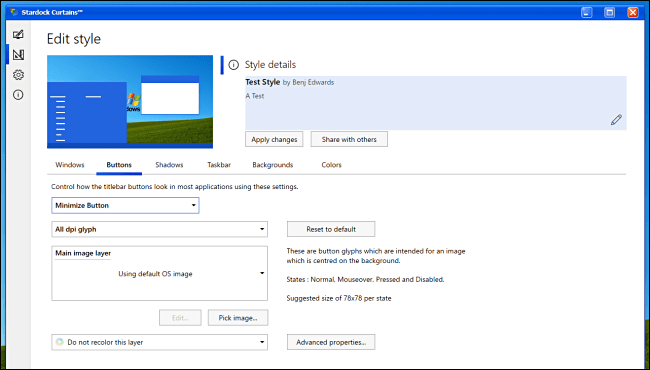Click the Test Style name text
650x370 pixels.
coord(262,82)
